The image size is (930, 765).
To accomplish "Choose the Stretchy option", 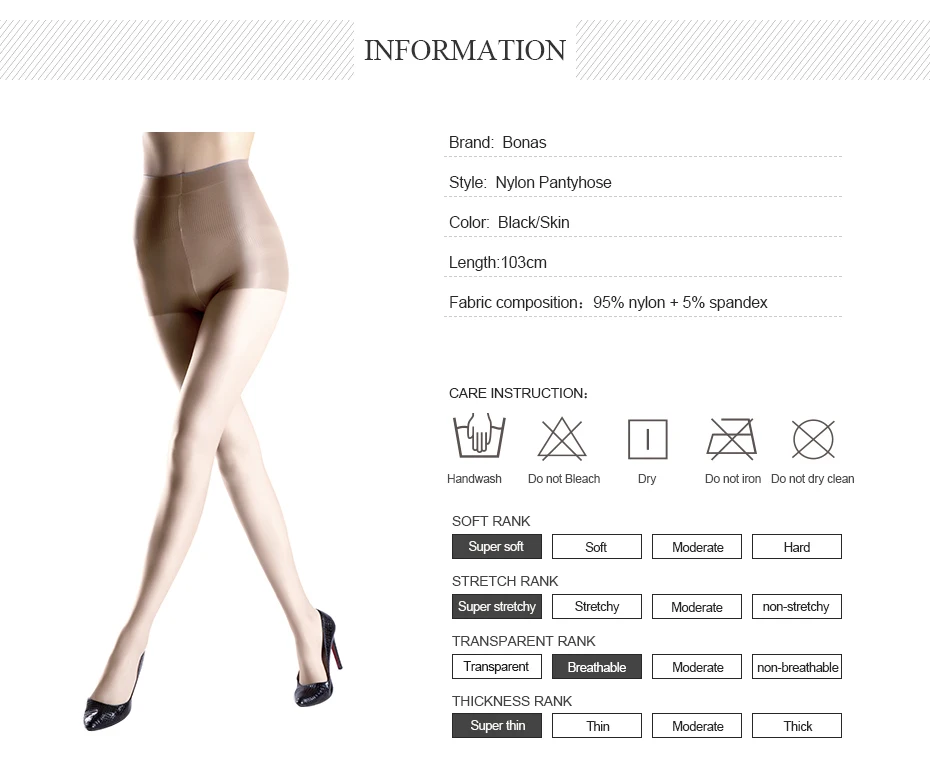I will click(597, 607).
